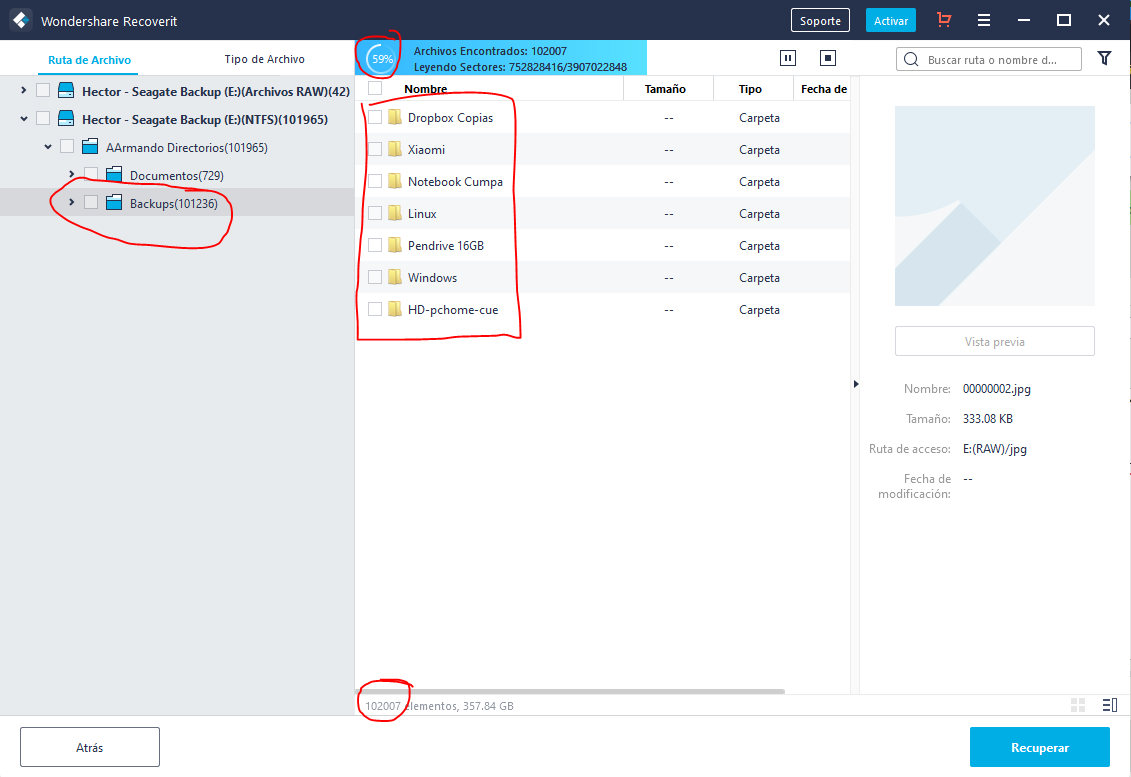Click the NTFS drive icon
The image size is (1131, 777).
tap(66, 119)
